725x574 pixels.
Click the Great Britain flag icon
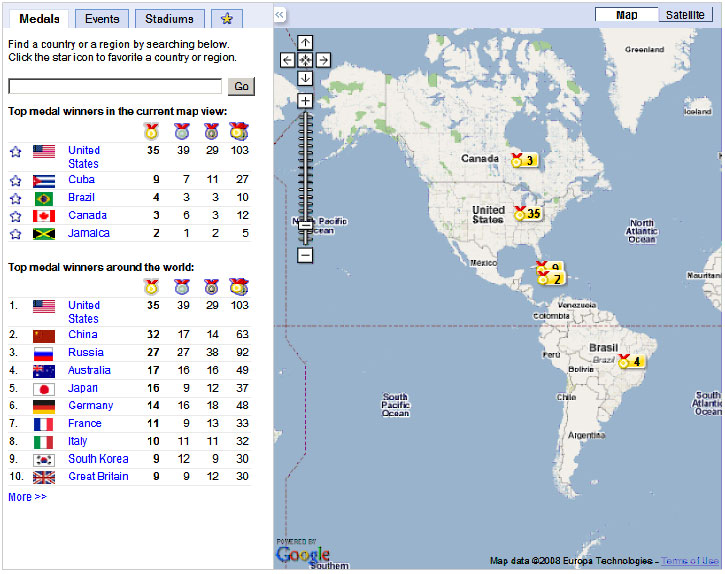[44, 477]
